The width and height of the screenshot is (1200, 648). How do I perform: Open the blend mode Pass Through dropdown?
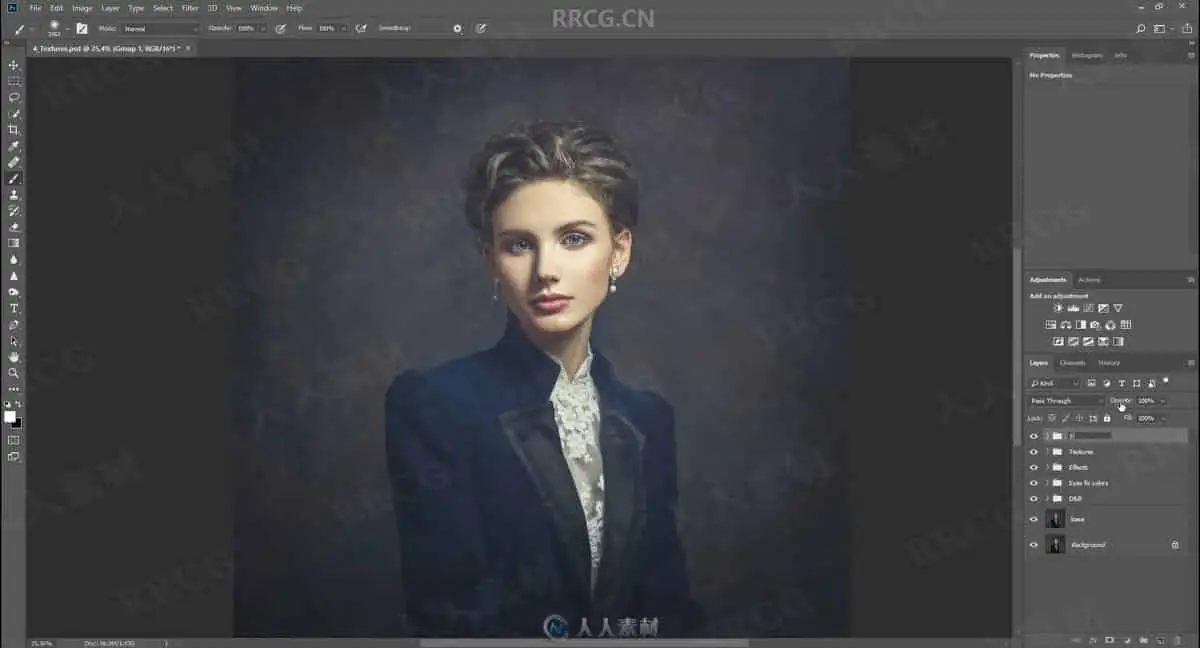pyautogui.click(x=1066, y=401)
